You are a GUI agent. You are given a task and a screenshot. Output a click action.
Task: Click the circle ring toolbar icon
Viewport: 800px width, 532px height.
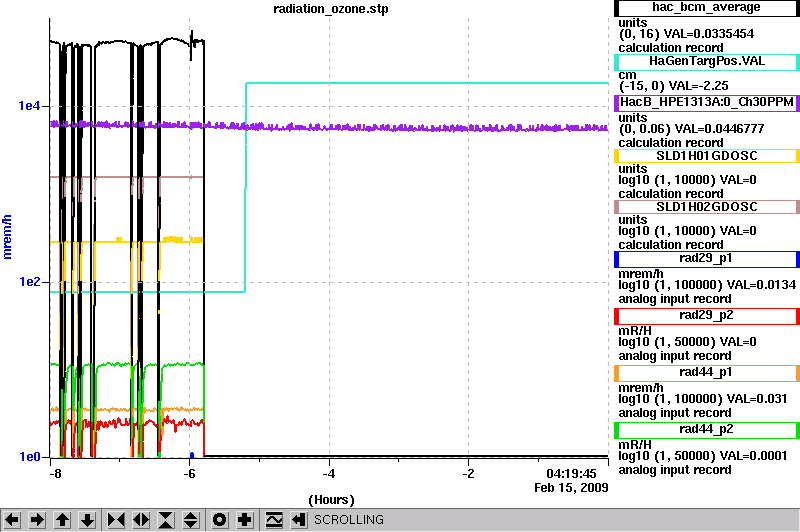tap(220, 520)
